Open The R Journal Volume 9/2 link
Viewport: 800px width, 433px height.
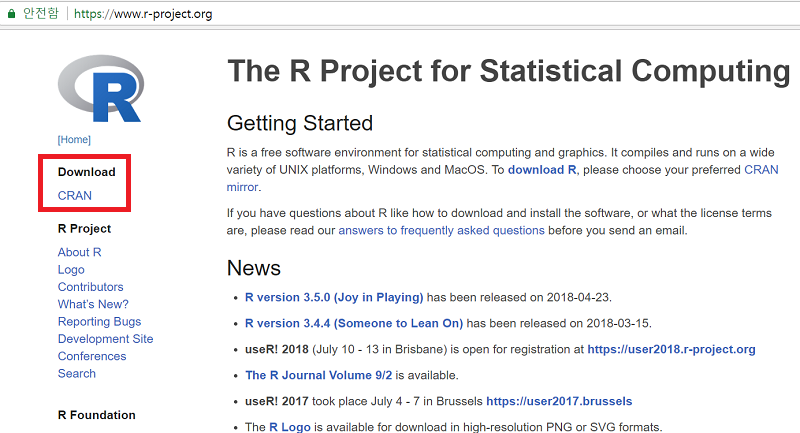tap(318, 375)
